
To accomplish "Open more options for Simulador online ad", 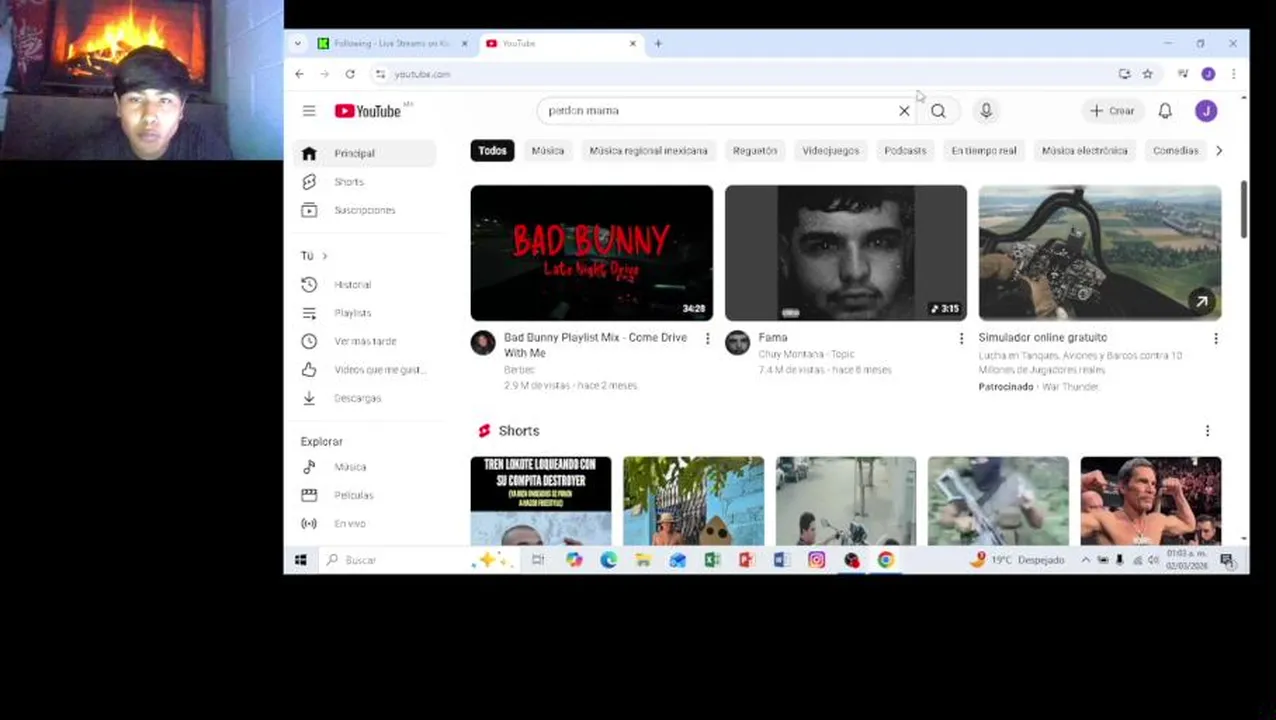I will click(x=1215, y=339).
